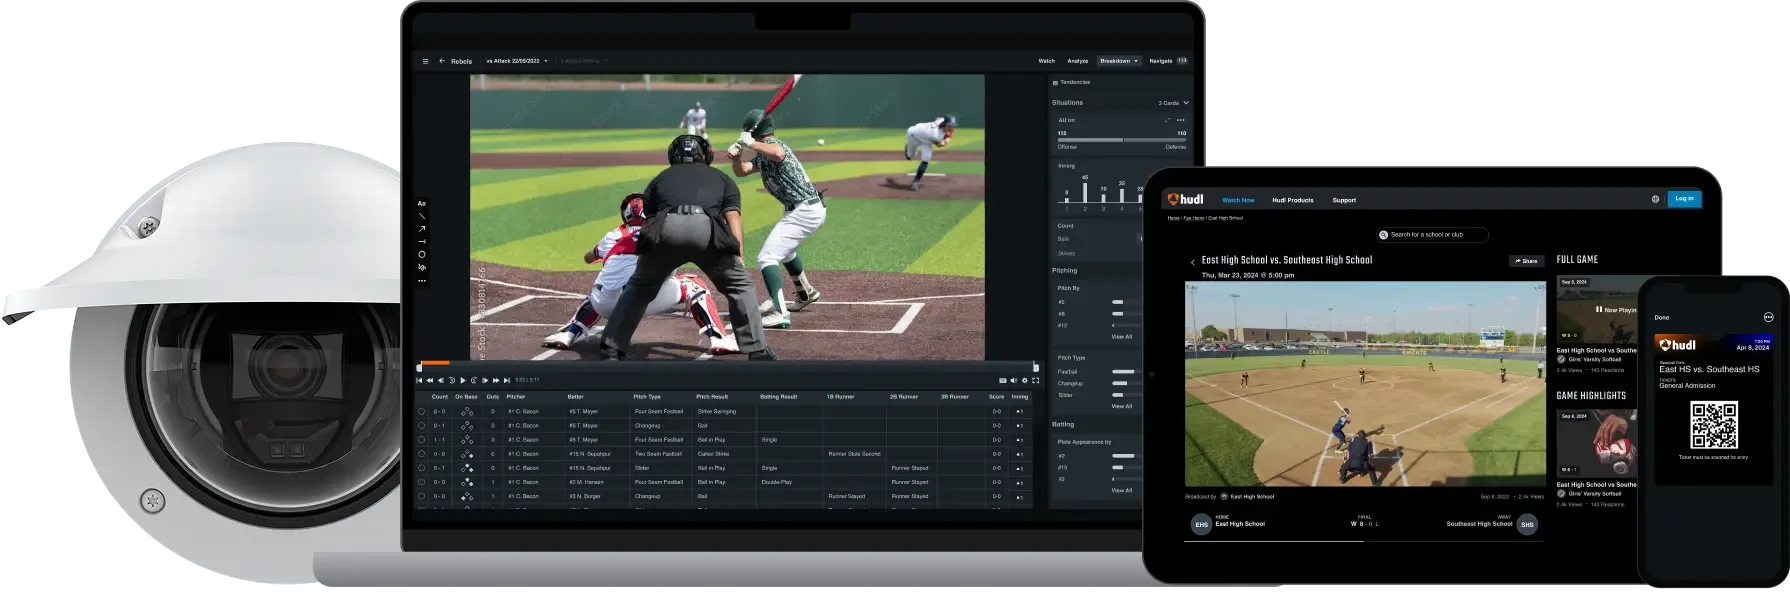Select the first 0 - 0 pitch row radio

421,411
